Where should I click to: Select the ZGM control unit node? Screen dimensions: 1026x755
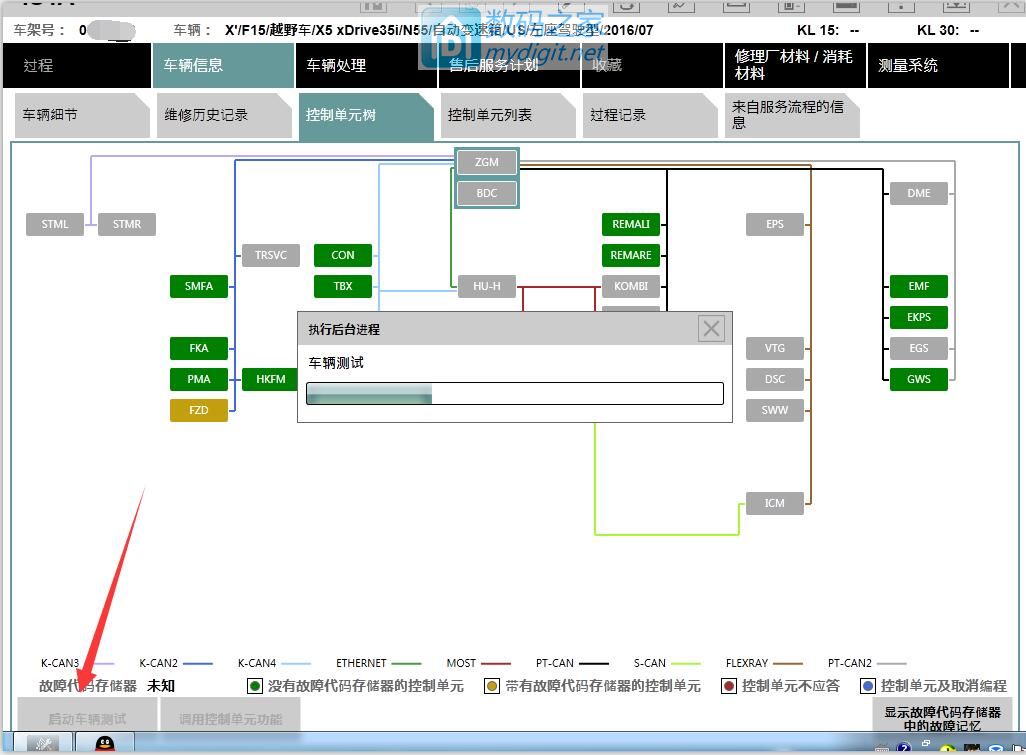(x=487, y=162)
